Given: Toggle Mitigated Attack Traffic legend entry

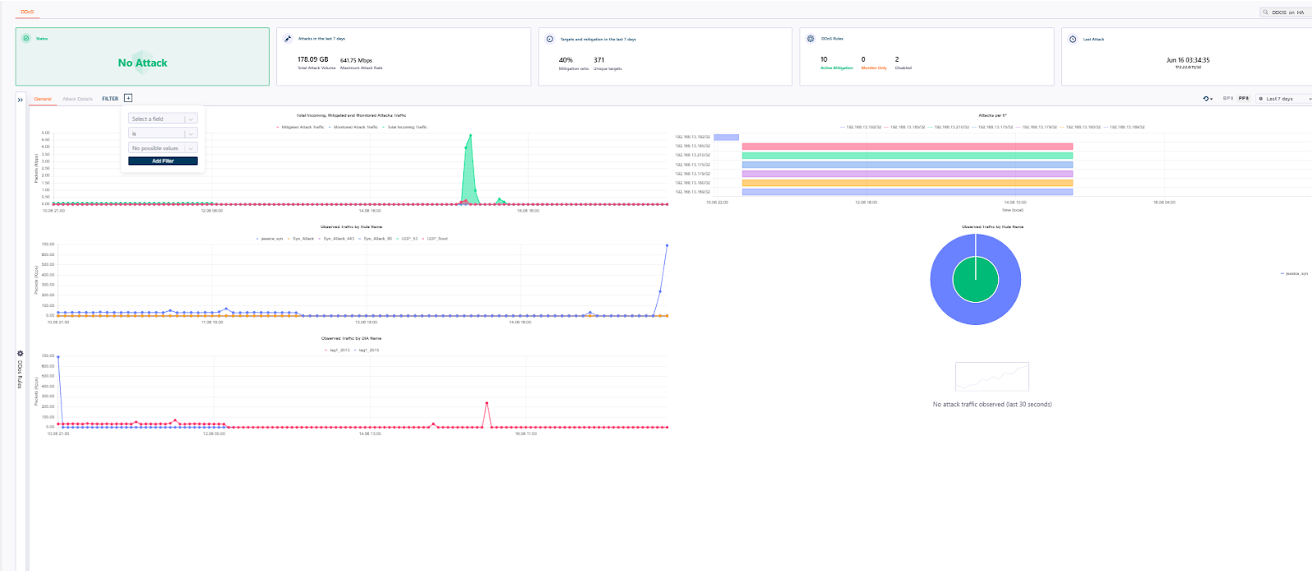Looking at the screenshot, I should tap(300, 127).
